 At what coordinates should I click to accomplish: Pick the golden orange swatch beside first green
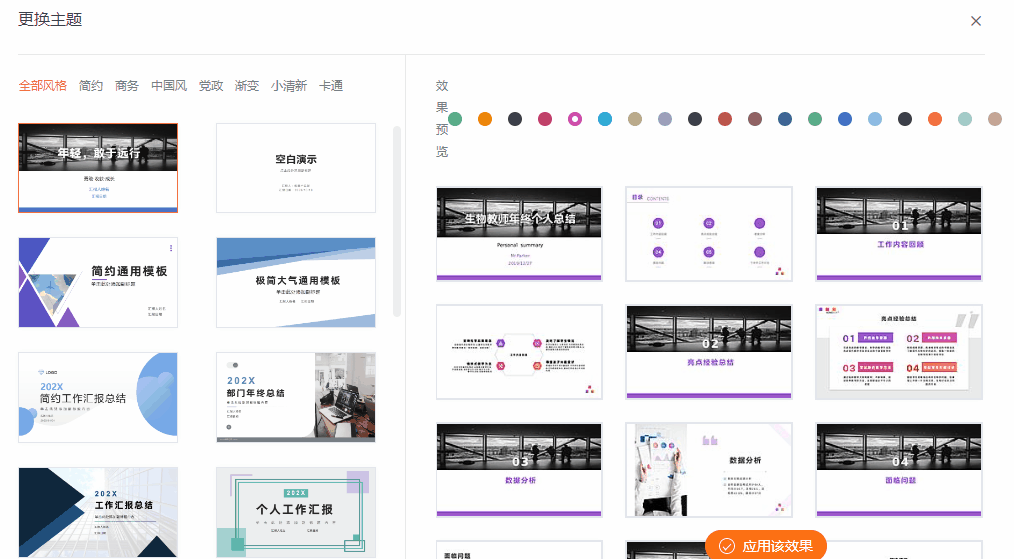[x=485, y=119]
